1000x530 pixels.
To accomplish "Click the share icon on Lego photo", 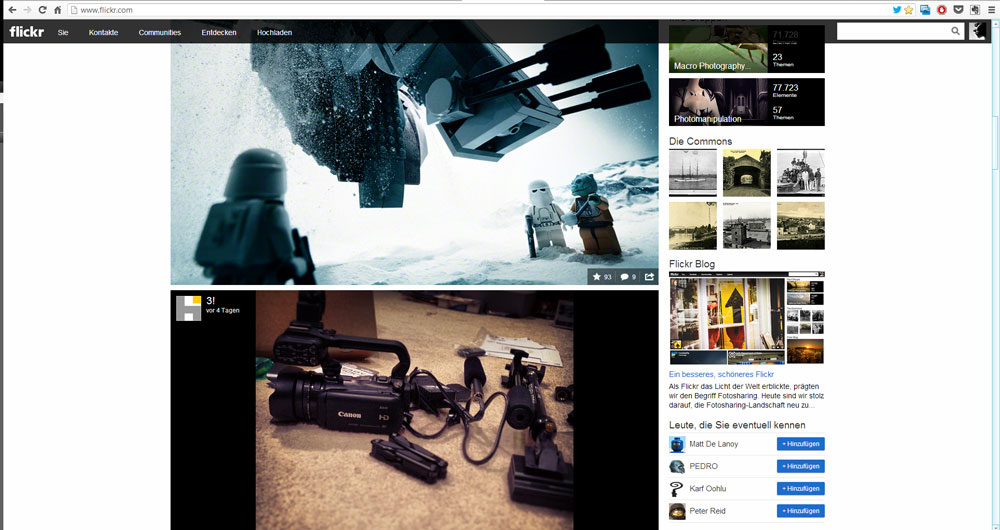I will [x=649, y=277].
